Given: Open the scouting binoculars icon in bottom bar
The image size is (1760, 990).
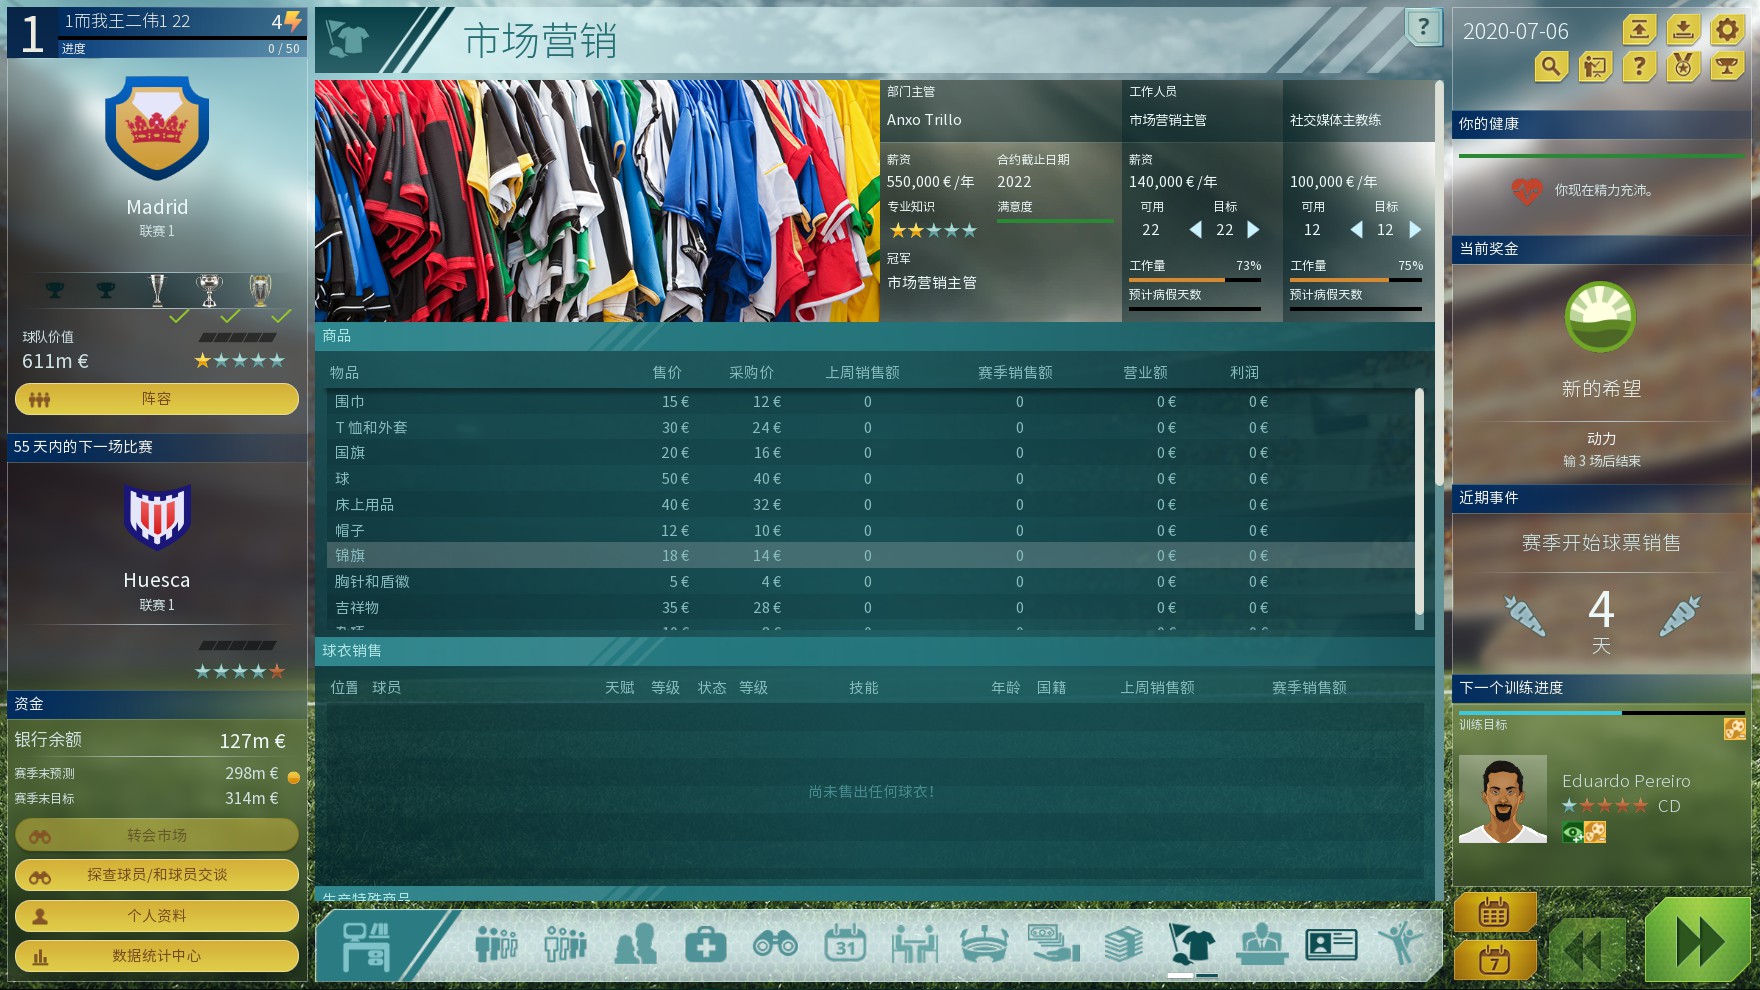Looking at the screenshot, I should [x=775, y=943].
